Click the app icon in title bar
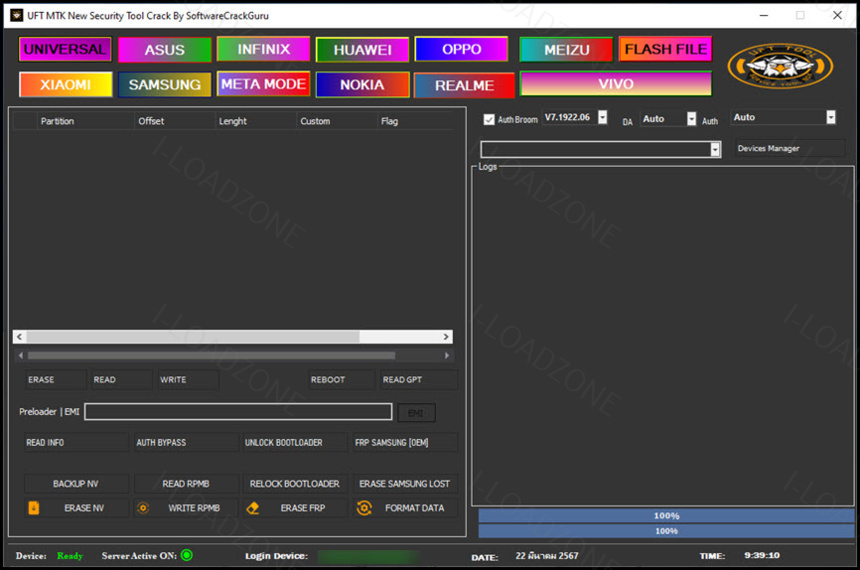Viewport: 860px width, 570px height. [x=16, y=15]
